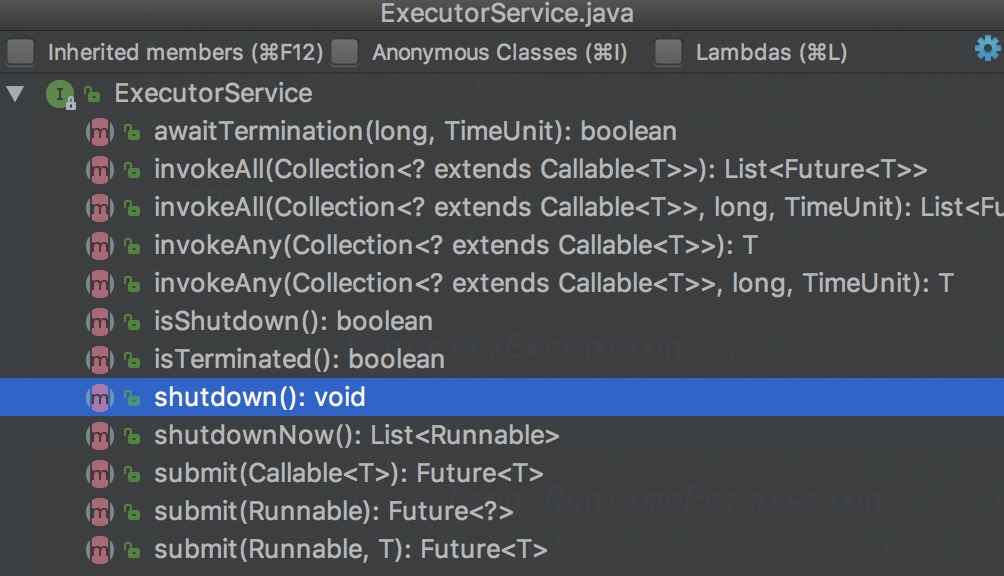
Task: Click the public lock icon beside submit(Runnable, T)
Action: (x=131, y=550)
